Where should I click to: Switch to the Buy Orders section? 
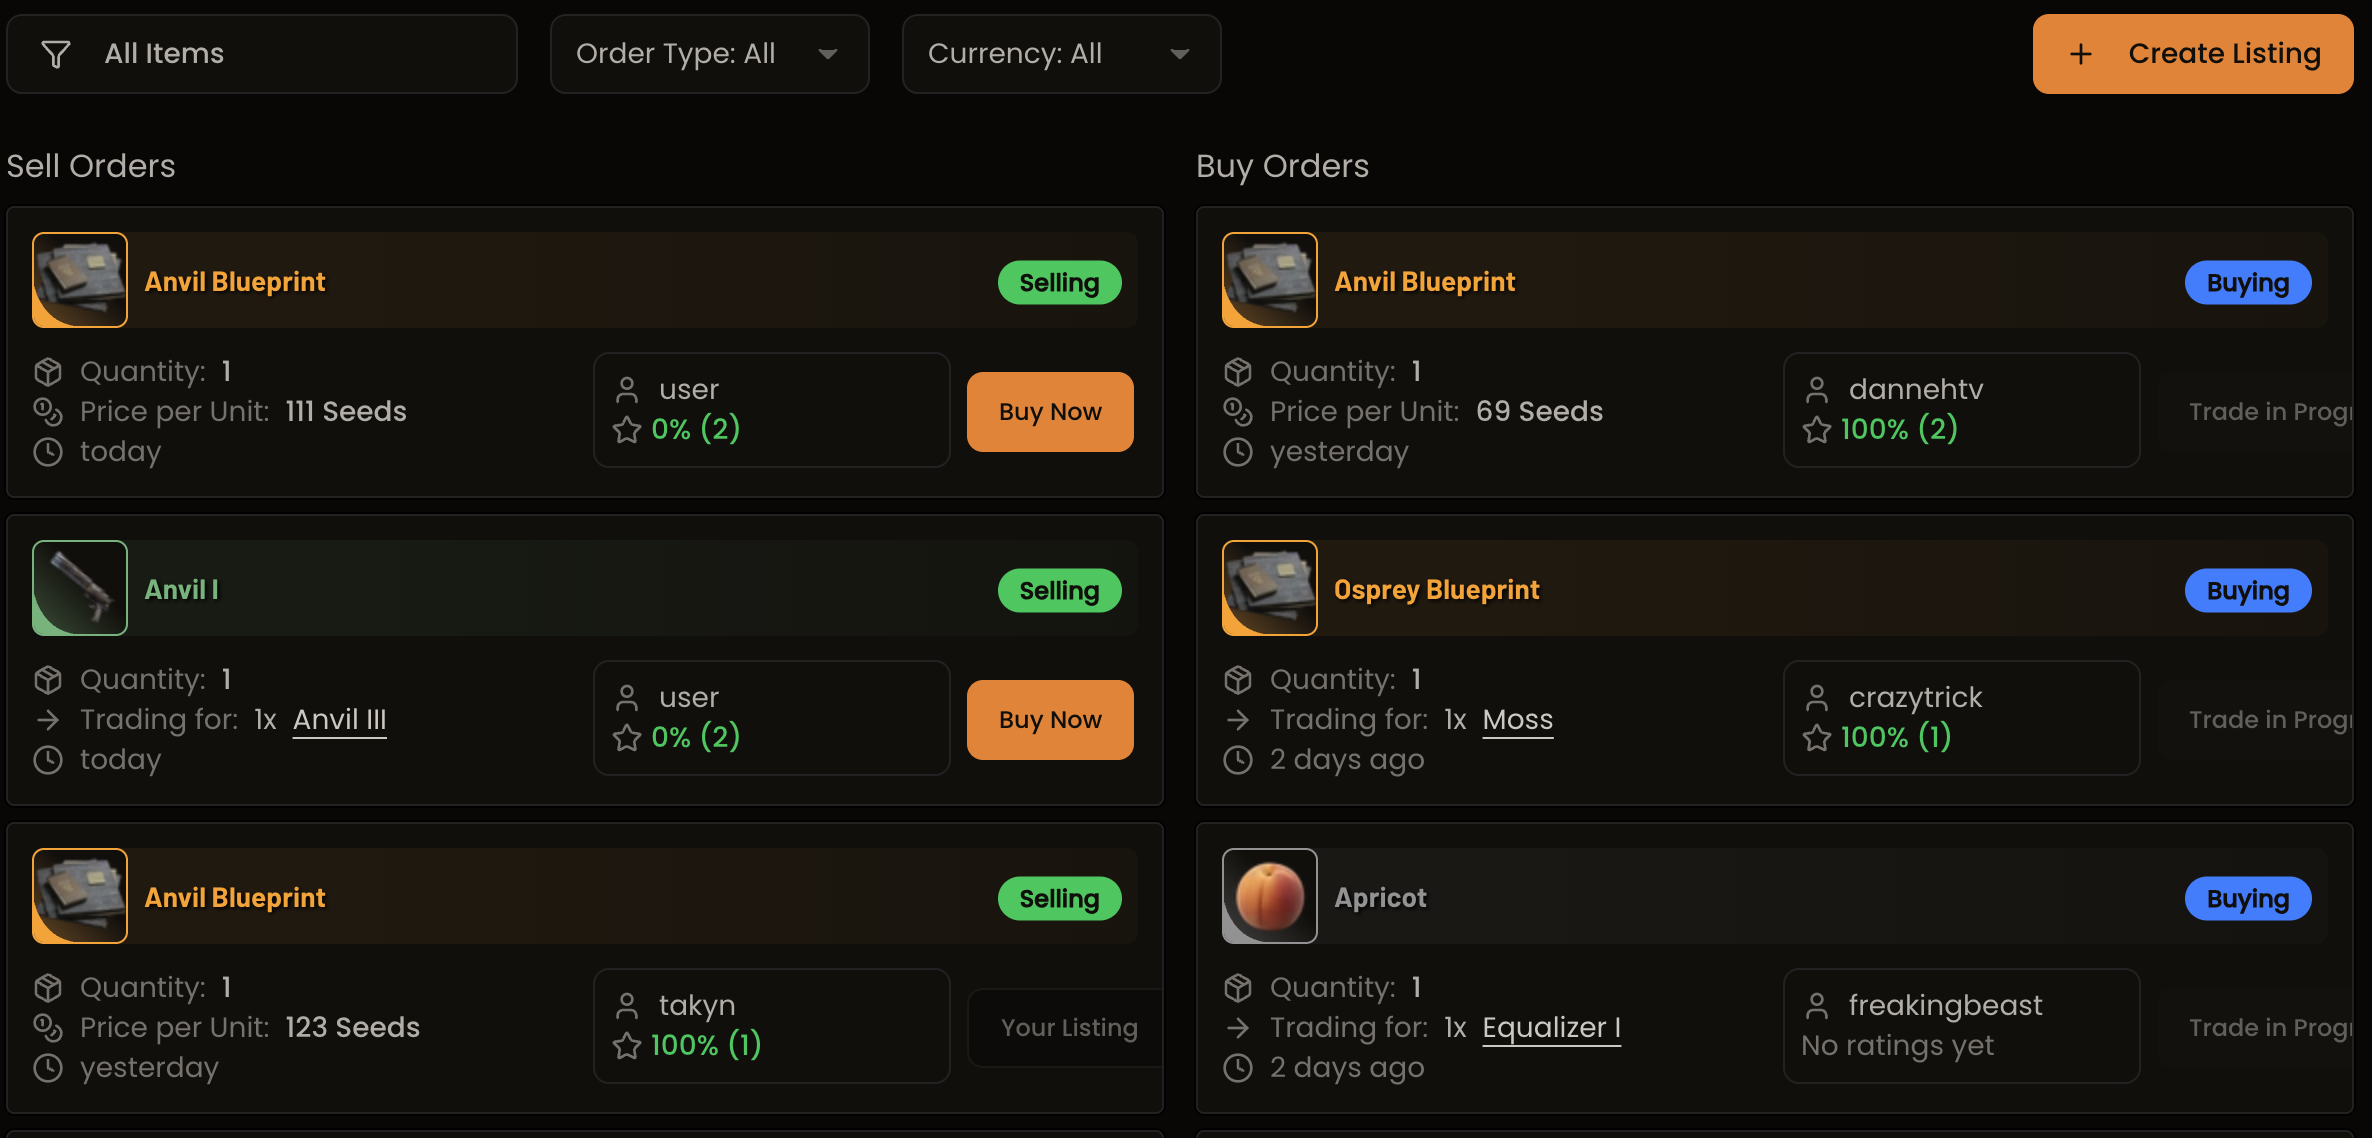click(x=1283, y=166)
